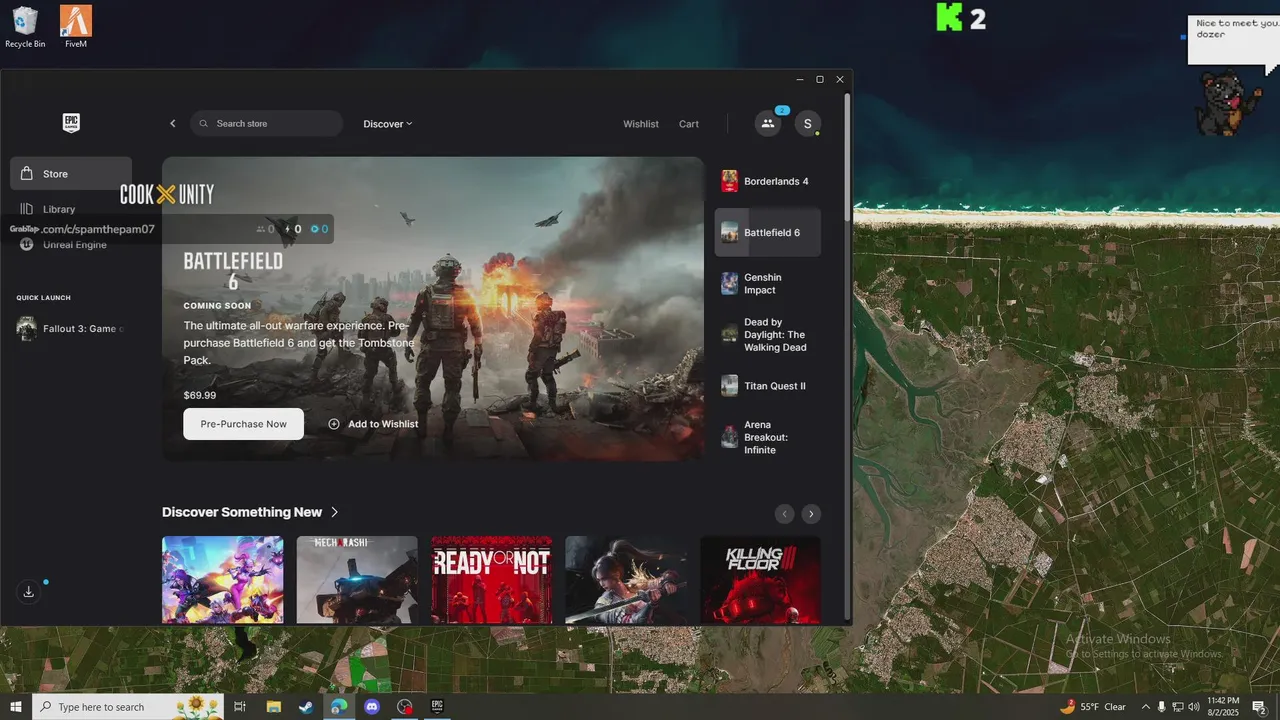This screenshot has height=720, width=1280.
Task: Open the Epic Games Launcher taskbar icon
Action: pyautogui.click(x=437, y=707)
